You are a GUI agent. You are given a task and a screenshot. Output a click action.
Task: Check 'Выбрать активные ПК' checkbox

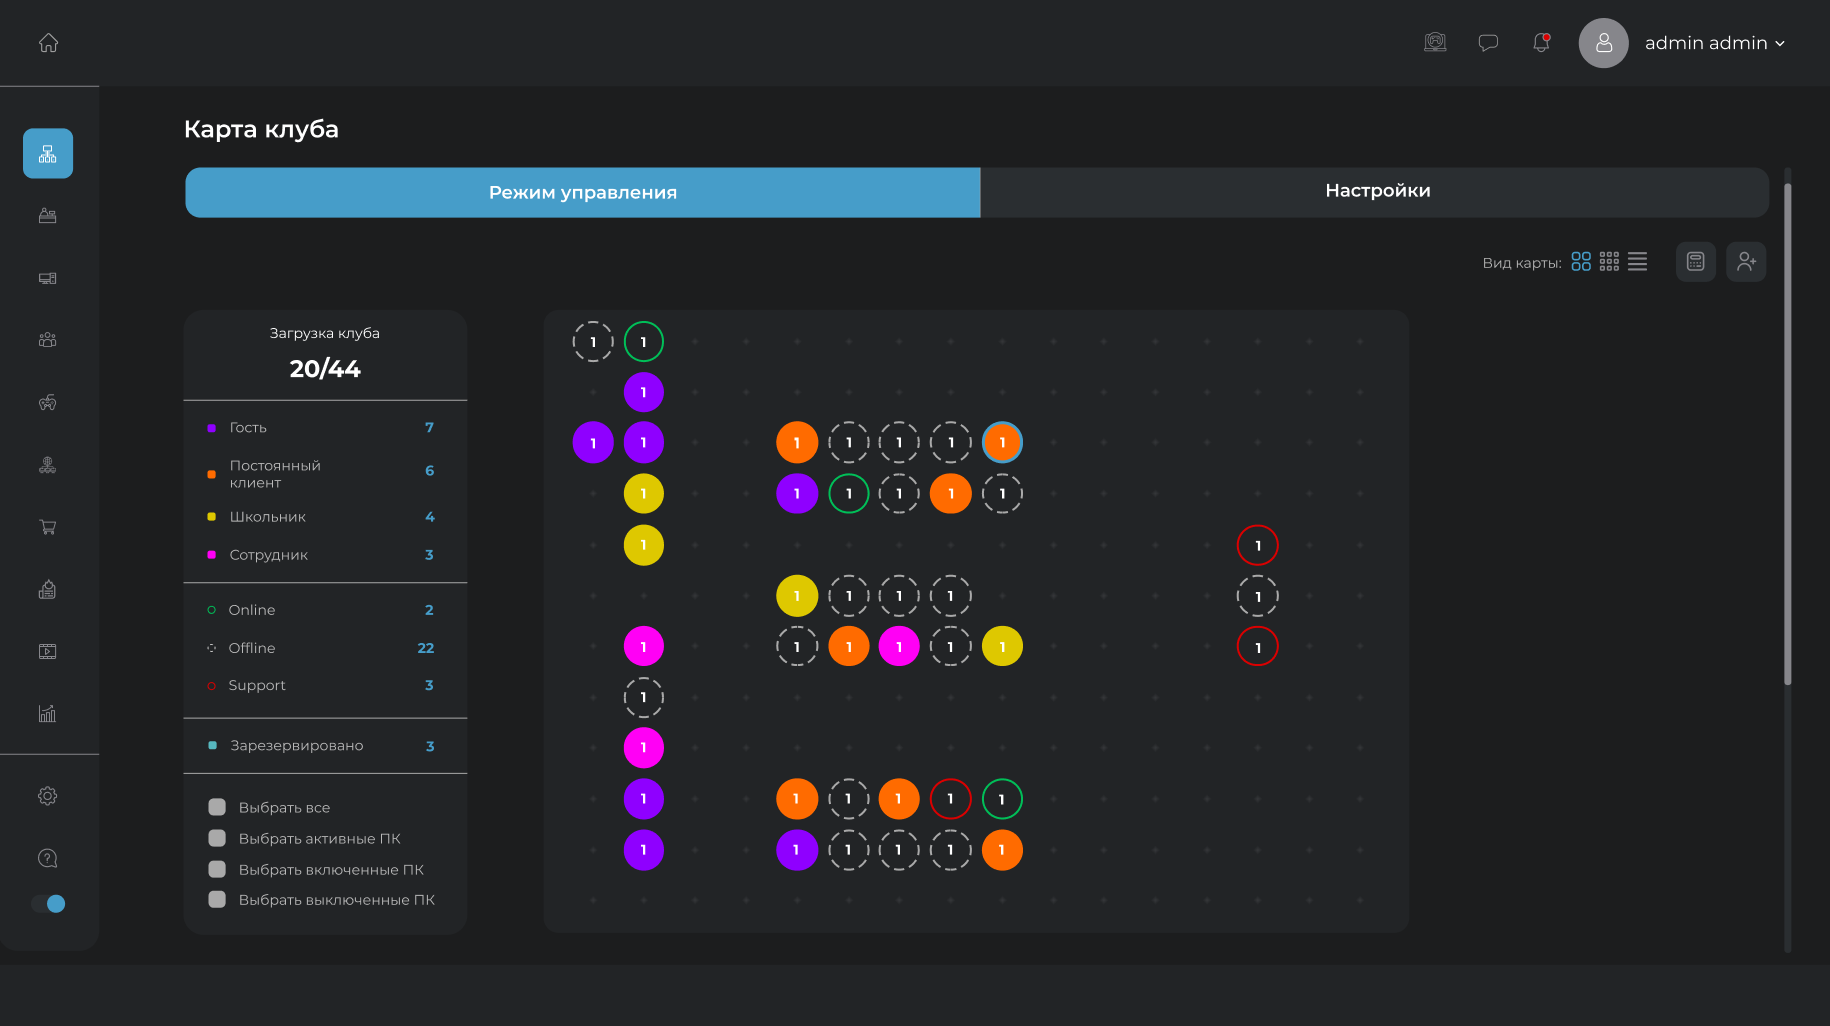coord(217,838)
